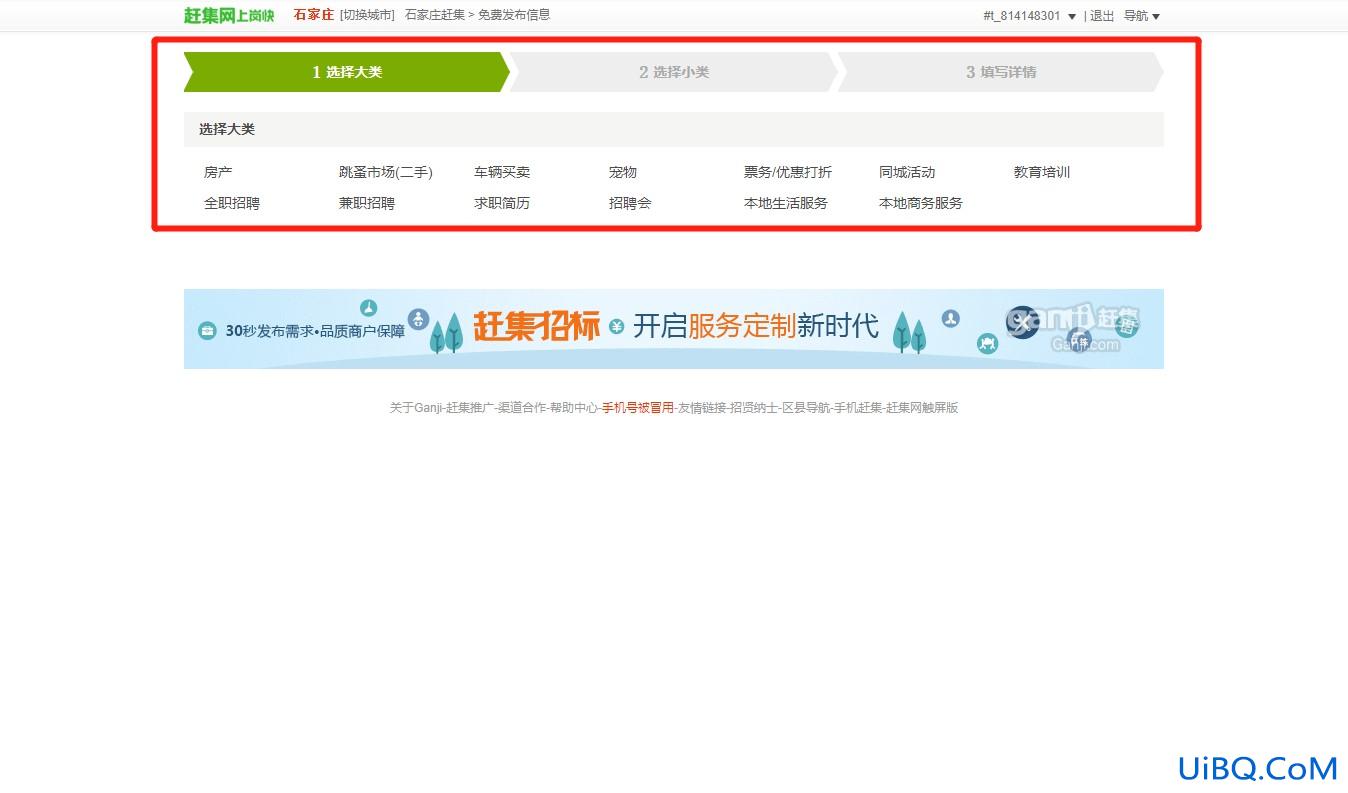
Task: Open the 区县导航 footer link
Action: 806,408
